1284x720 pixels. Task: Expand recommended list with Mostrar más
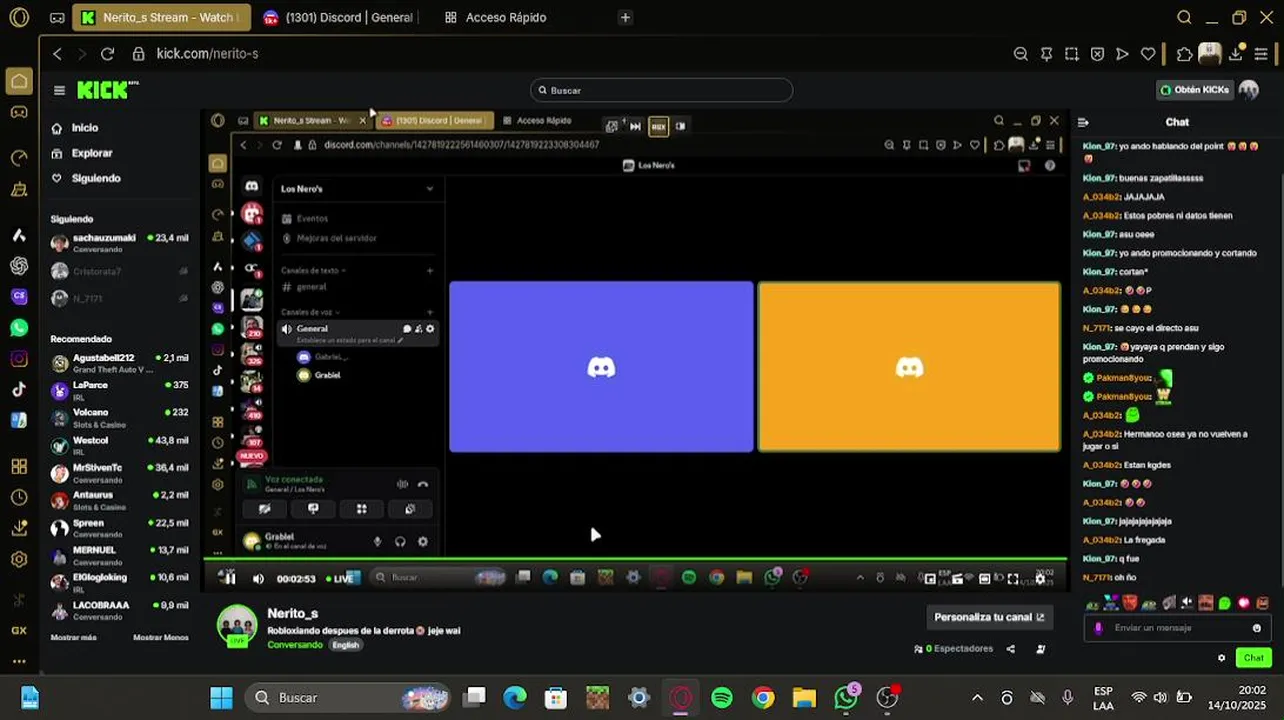tap(74, 637)
